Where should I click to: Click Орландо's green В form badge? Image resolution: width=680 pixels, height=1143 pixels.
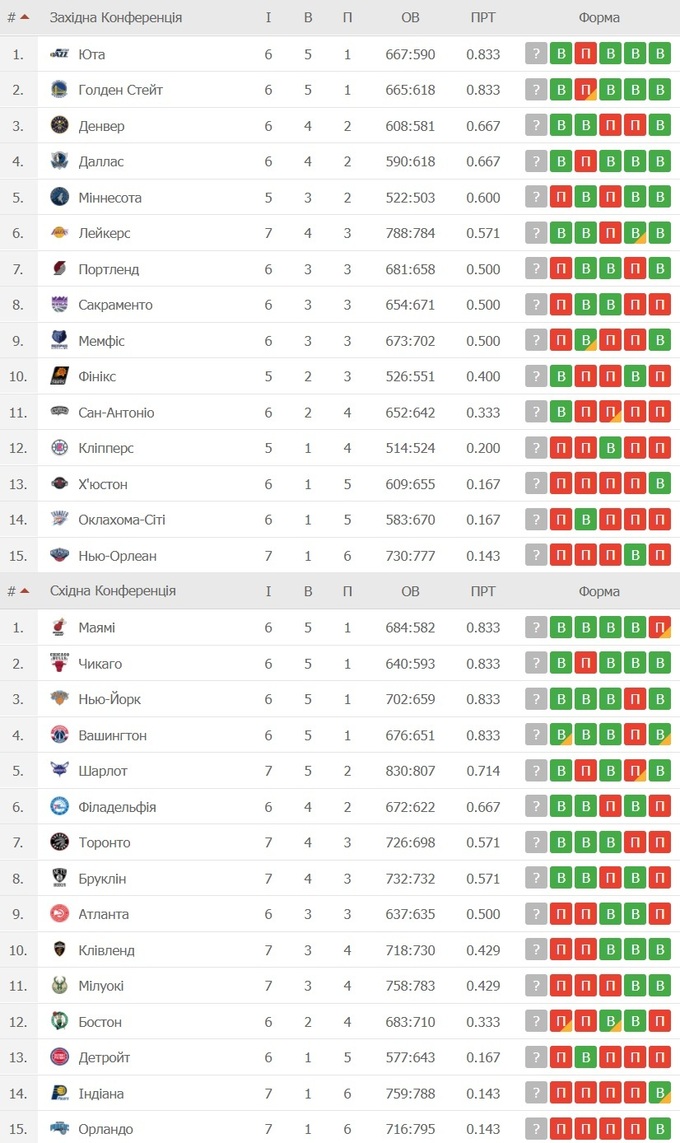click(659, 1129)
